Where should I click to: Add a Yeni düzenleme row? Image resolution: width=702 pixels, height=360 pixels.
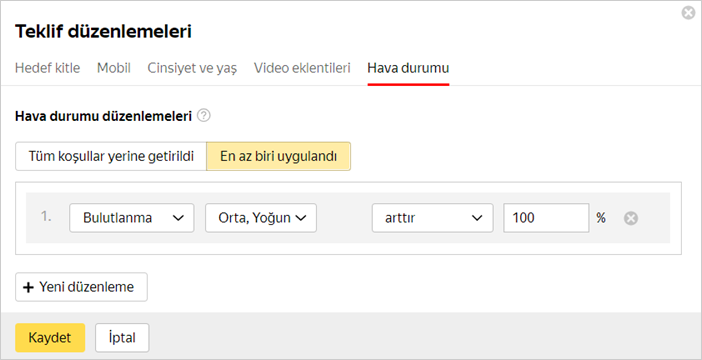81,287
